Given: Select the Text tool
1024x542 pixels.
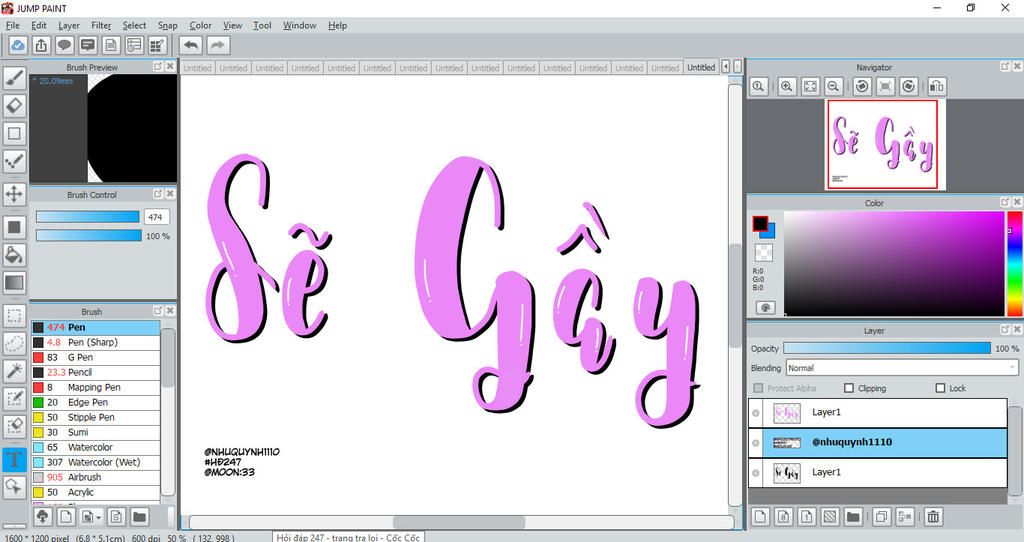Looking at the screenshot, I should coord(14,459).
